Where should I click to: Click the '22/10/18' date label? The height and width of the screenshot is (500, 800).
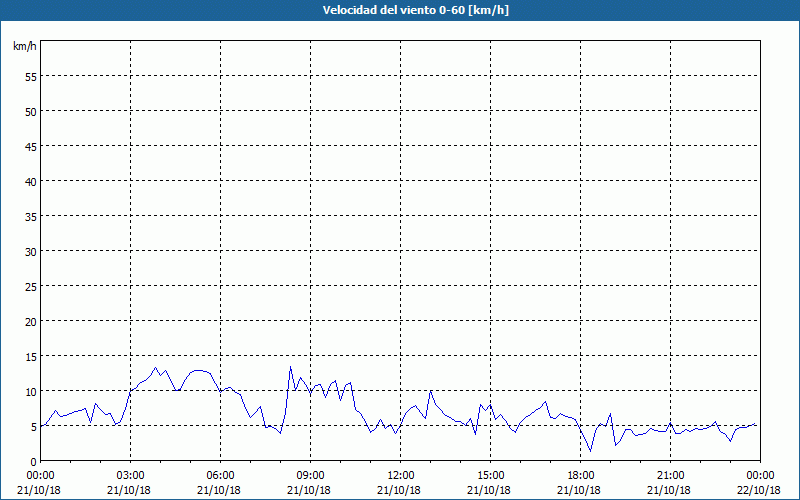point(759,490)
